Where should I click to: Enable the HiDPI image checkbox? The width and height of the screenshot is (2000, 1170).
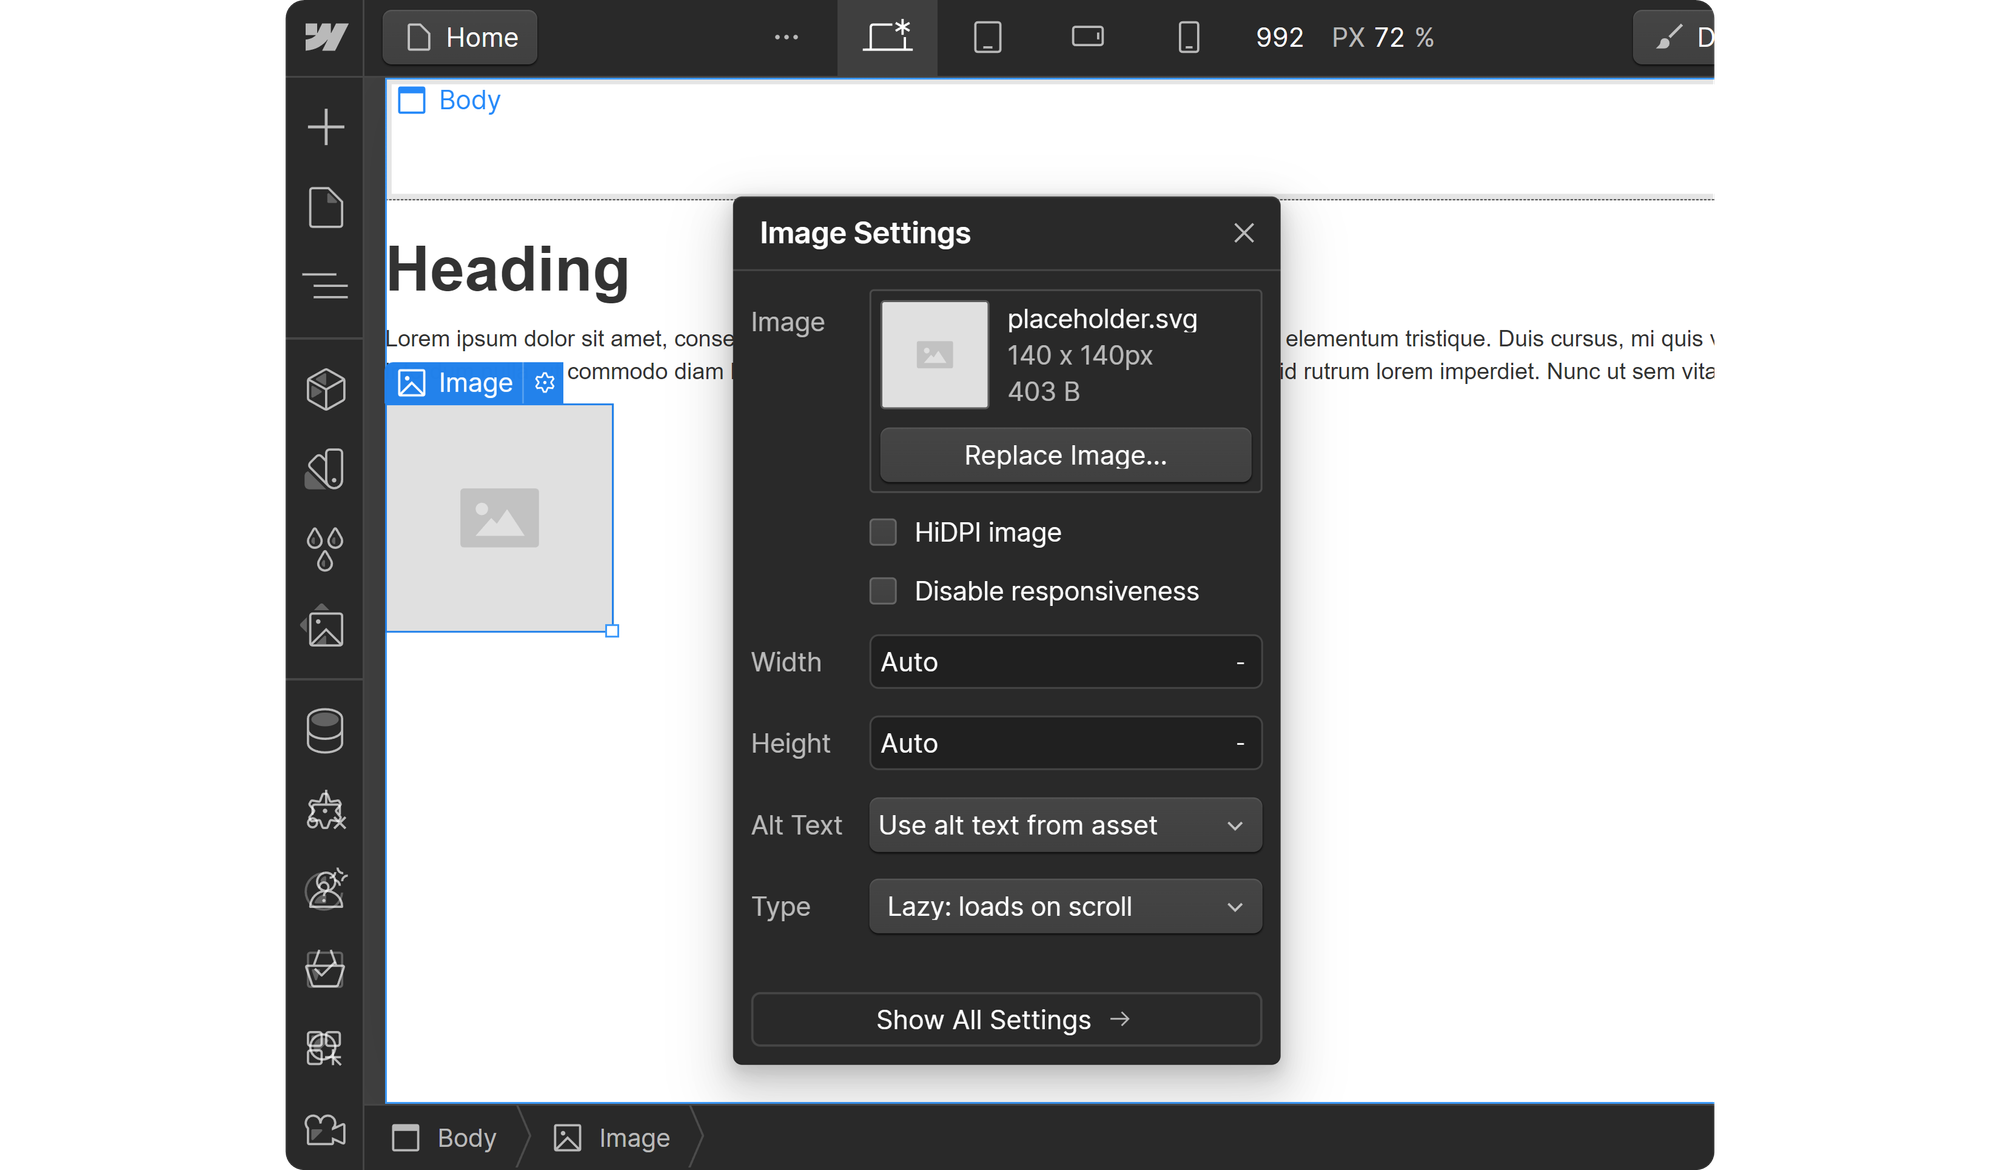coord(883,532)
